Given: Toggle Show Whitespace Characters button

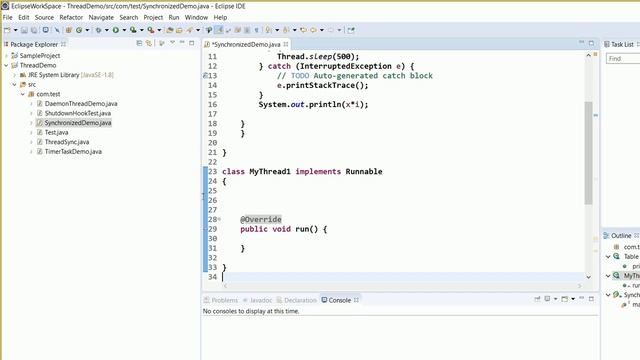Looking at the screenshot, I should click(256, 30).
